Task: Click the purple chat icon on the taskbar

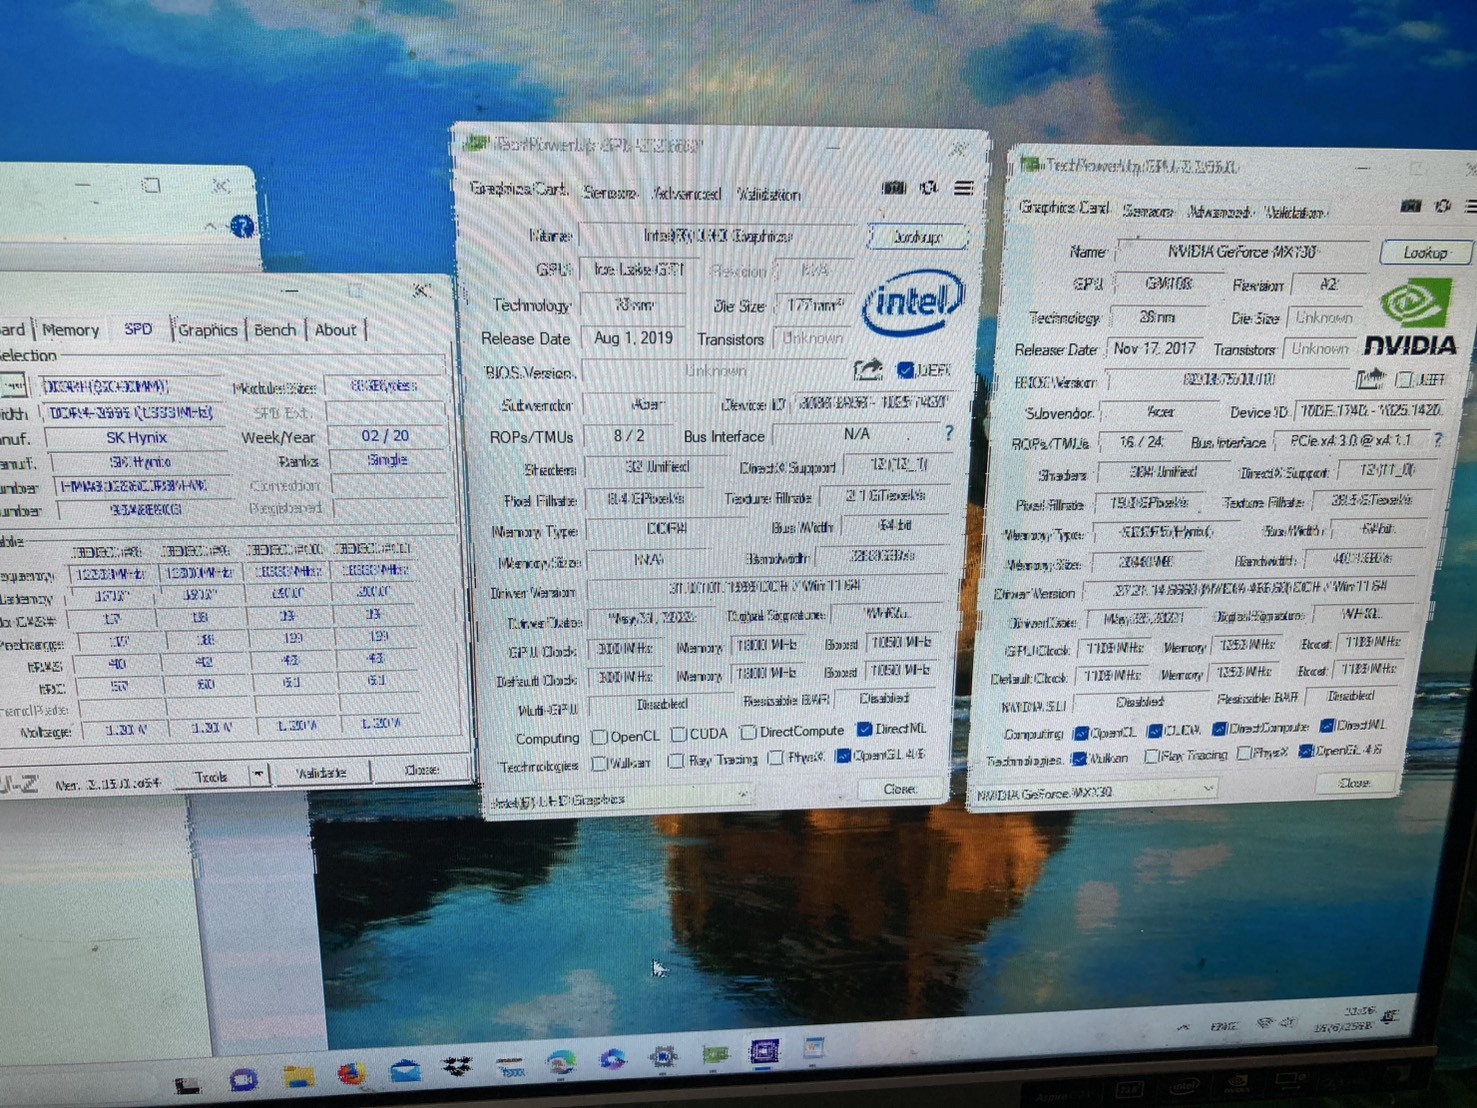Action: (243, 1080)
